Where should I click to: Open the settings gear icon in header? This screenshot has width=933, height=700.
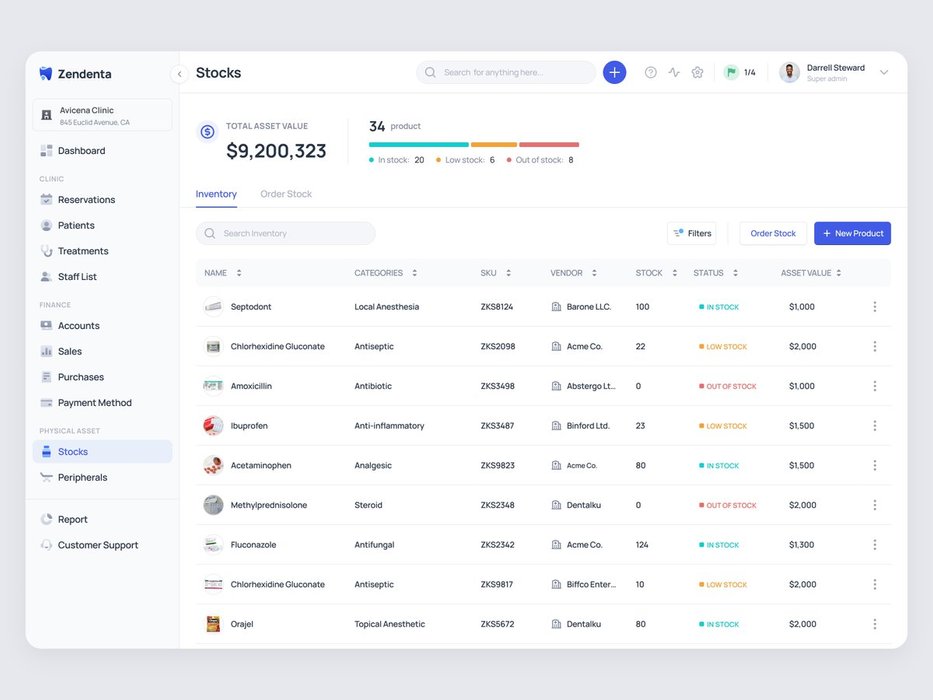pyautogui.click(x=698, y=72)
